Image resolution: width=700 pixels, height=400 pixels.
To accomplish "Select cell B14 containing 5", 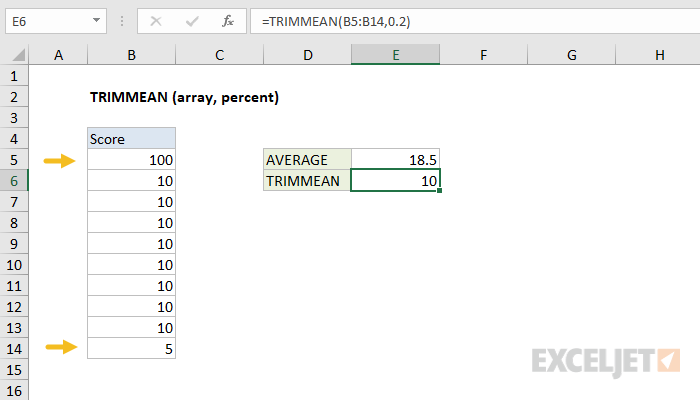I will pyautogui.click(x=131, y=349).
